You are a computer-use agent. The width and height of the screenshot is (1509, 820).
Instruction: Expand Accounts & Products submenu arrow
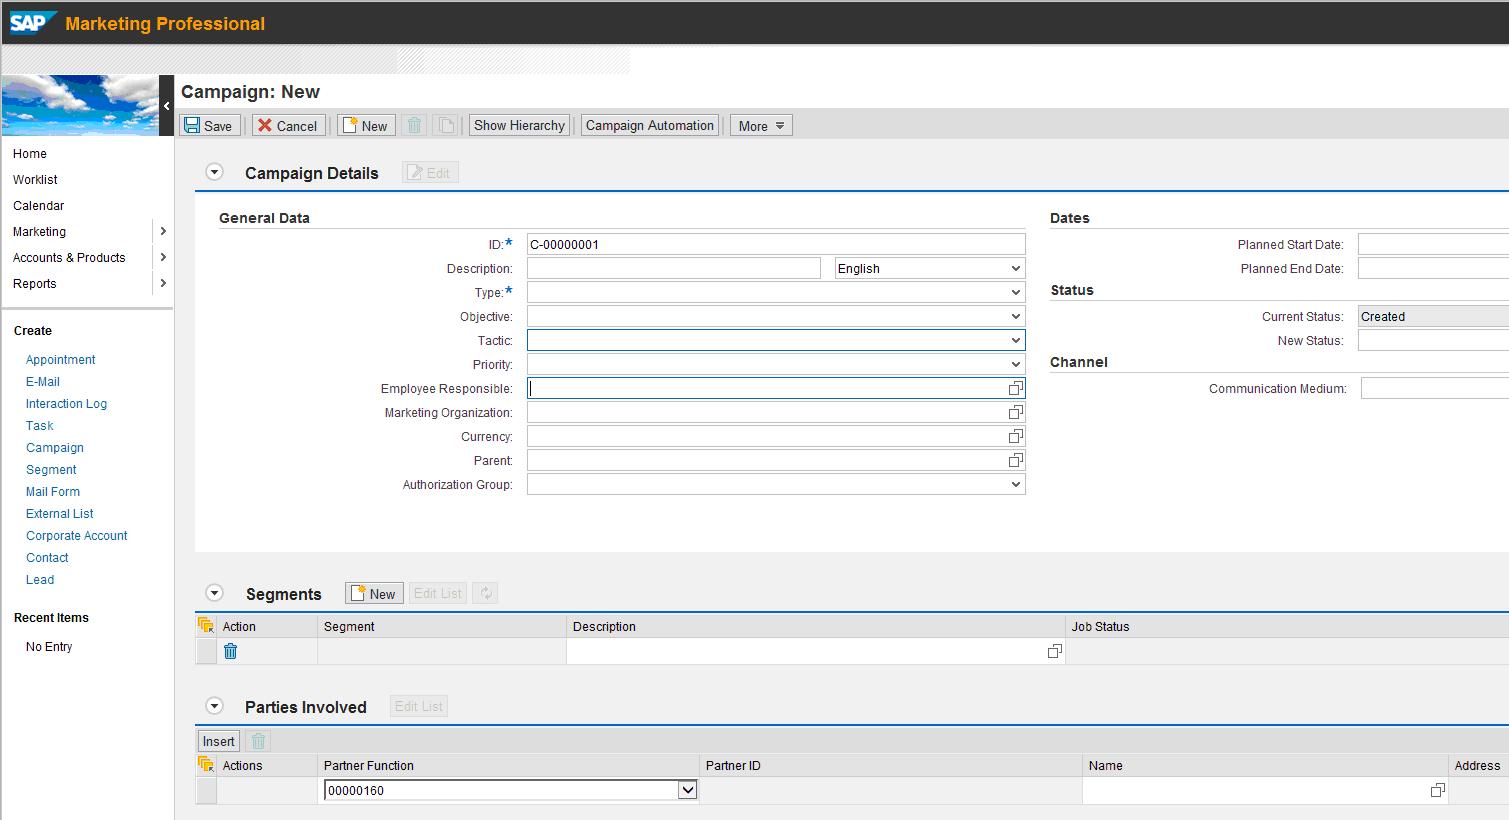click(x=163, y=257)
